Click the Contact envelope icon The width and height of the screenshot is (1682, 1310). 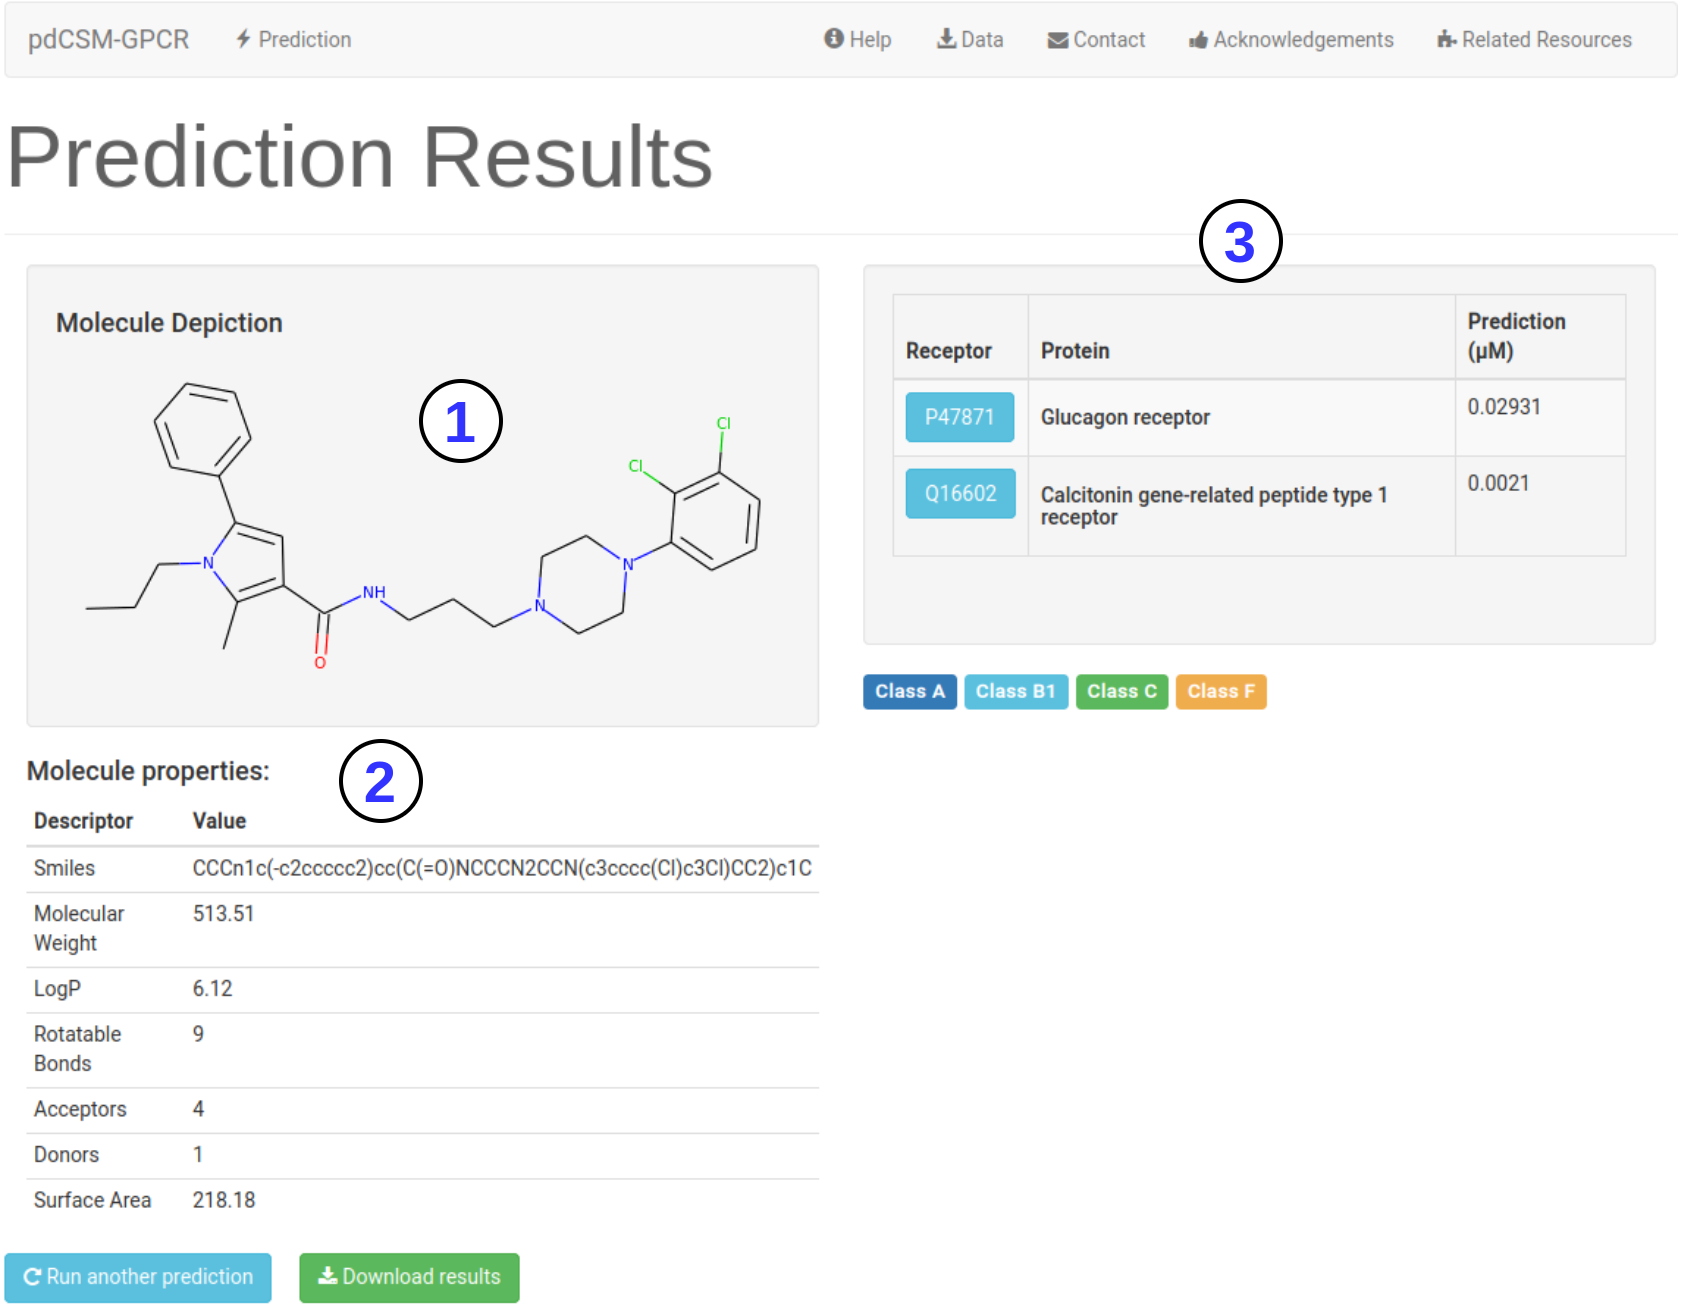tap(1057, 40)
